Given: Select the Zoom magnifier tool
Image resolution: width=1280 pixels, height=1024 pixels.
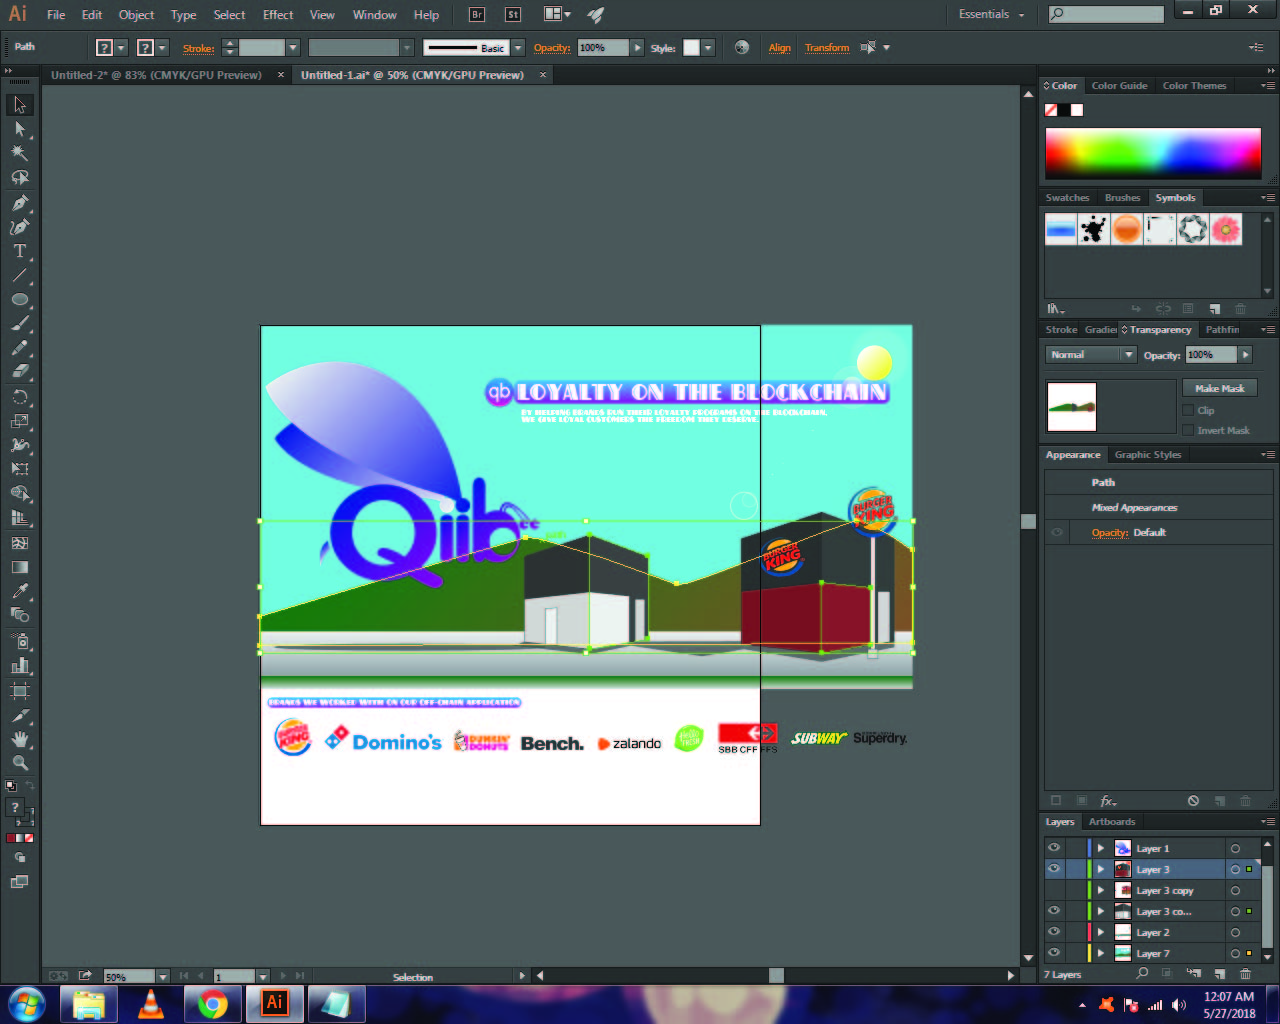Looking at the screenshot, I should point(20,763).
